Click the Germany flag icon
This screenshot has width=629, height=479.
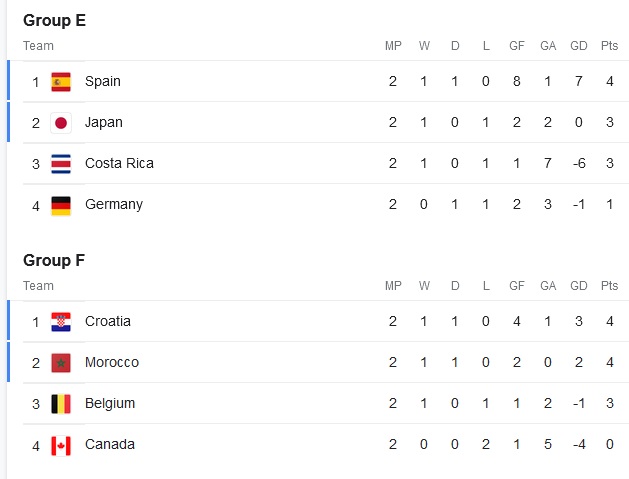click(x=61, y=204)
